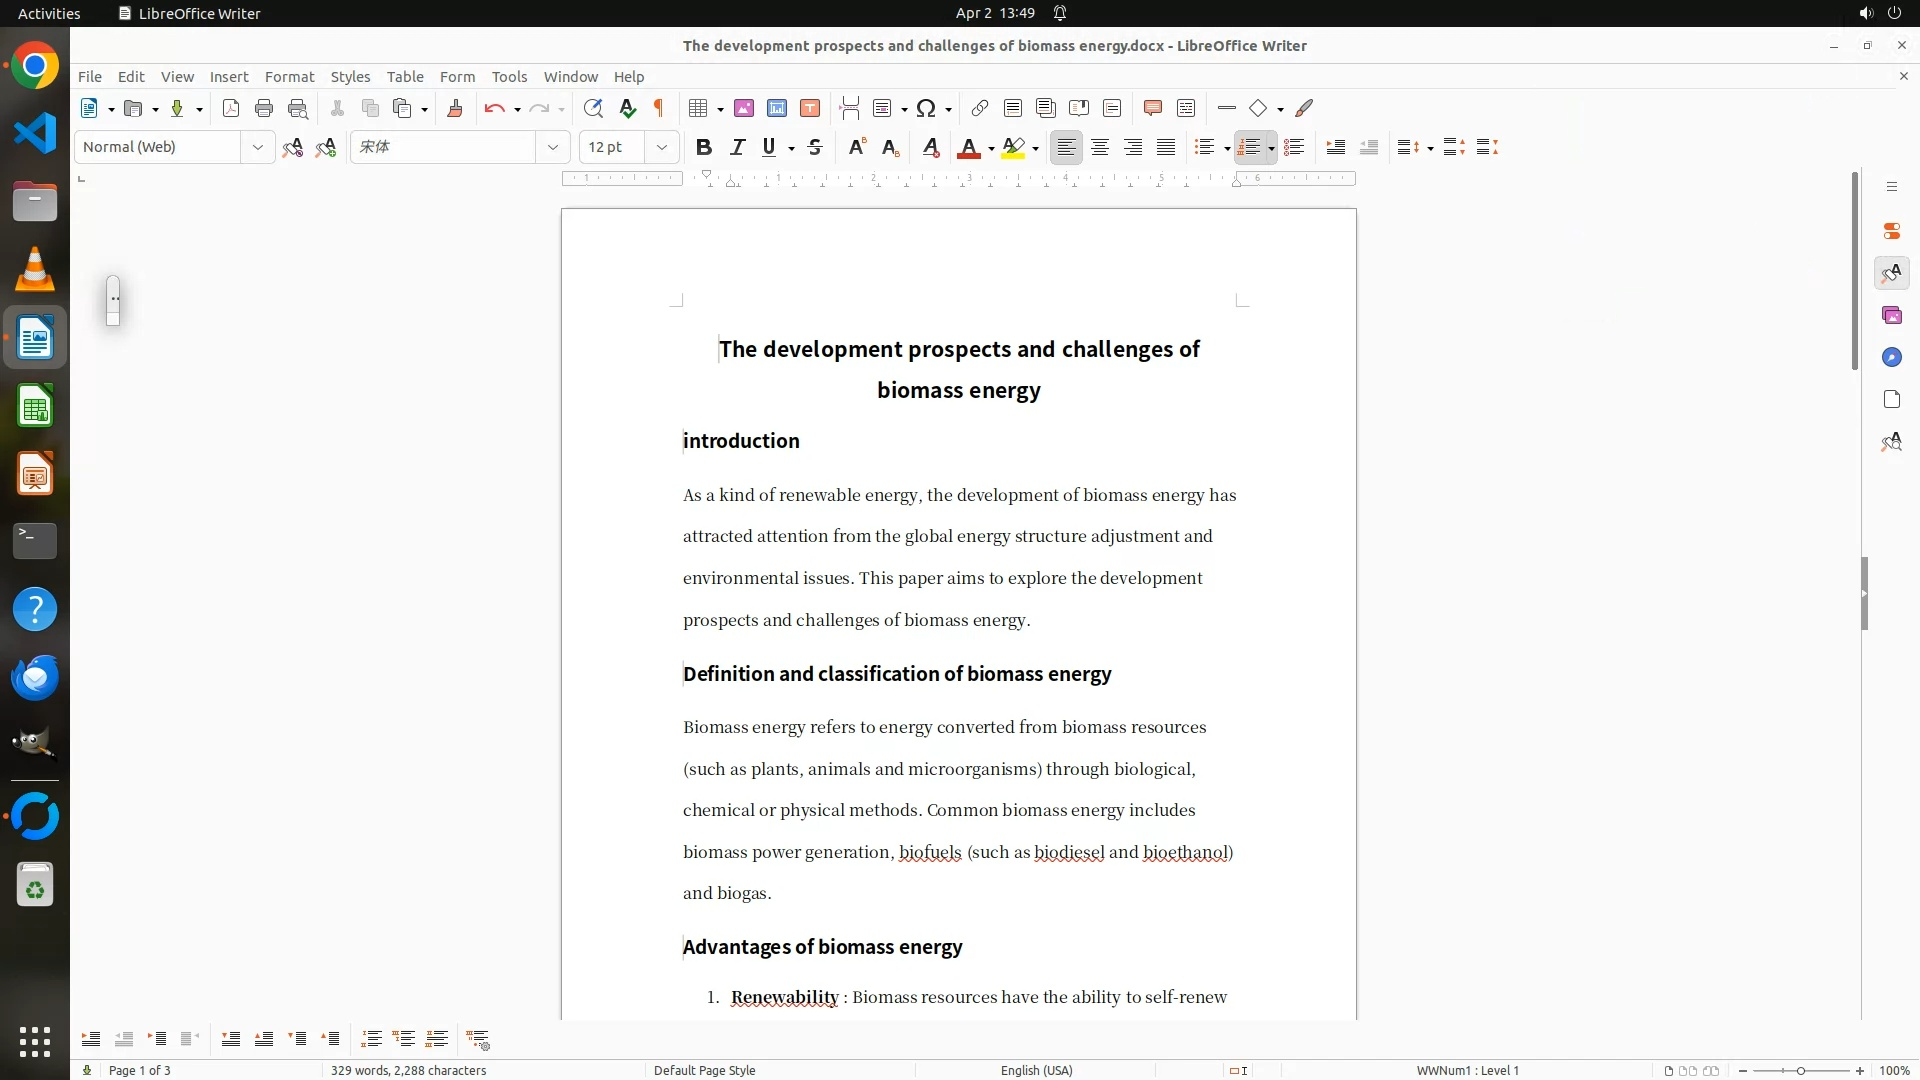Toggle Formatting Marks pilcrow button
The image size is (1920, 1080).
[x=659, y=108]
